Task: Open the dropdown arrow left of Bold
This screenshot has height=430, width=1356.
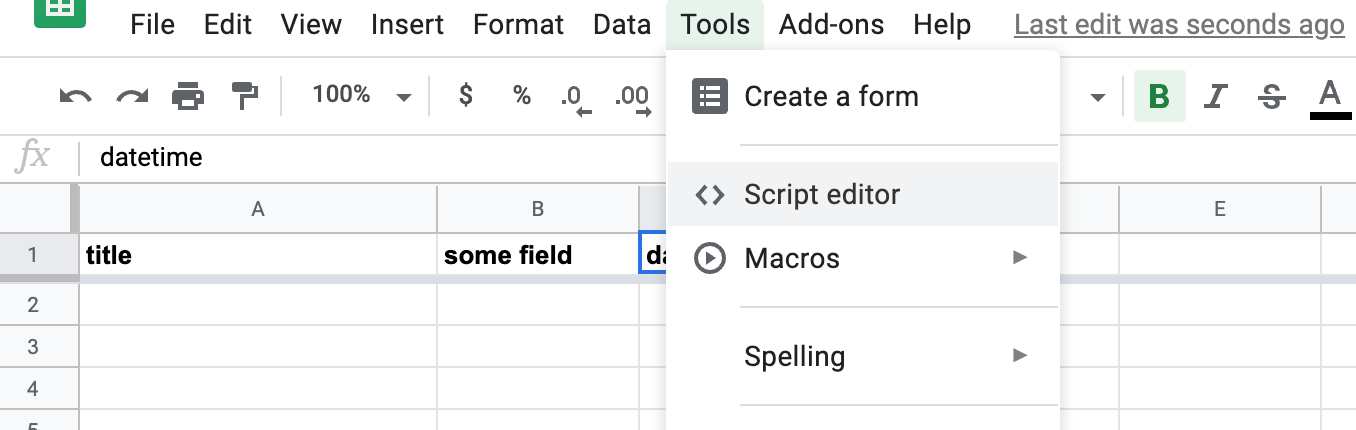Action: (x=1098, y=98)
